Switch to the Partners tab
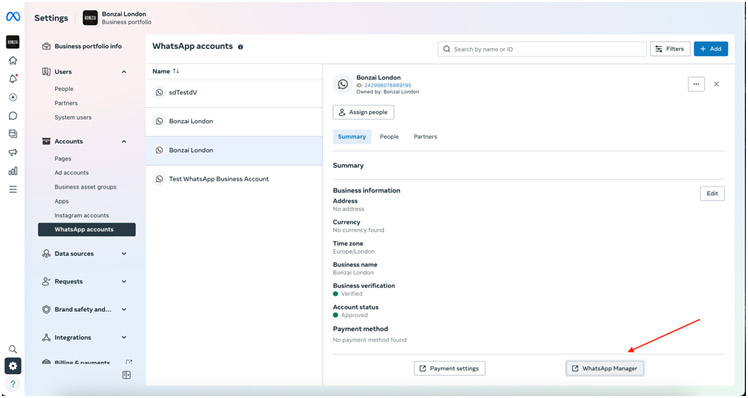Screen dimensions: 748x398 425,136
